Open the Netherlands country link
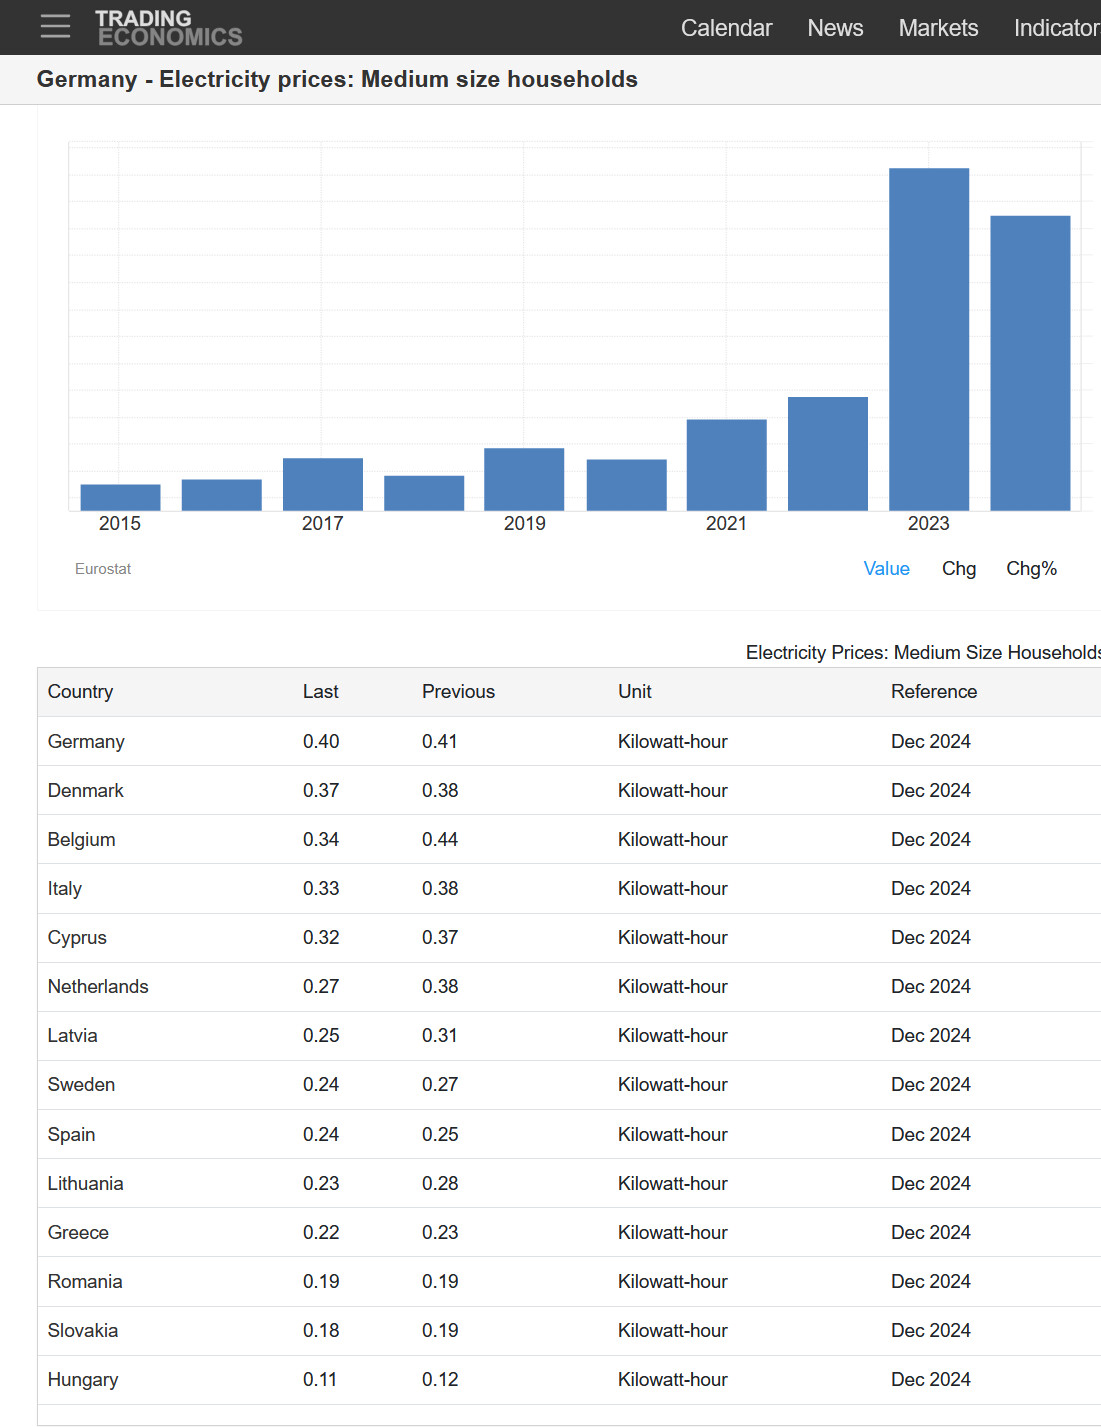The width and height of the screenshot is (1101, 1427). coord(98,986)
